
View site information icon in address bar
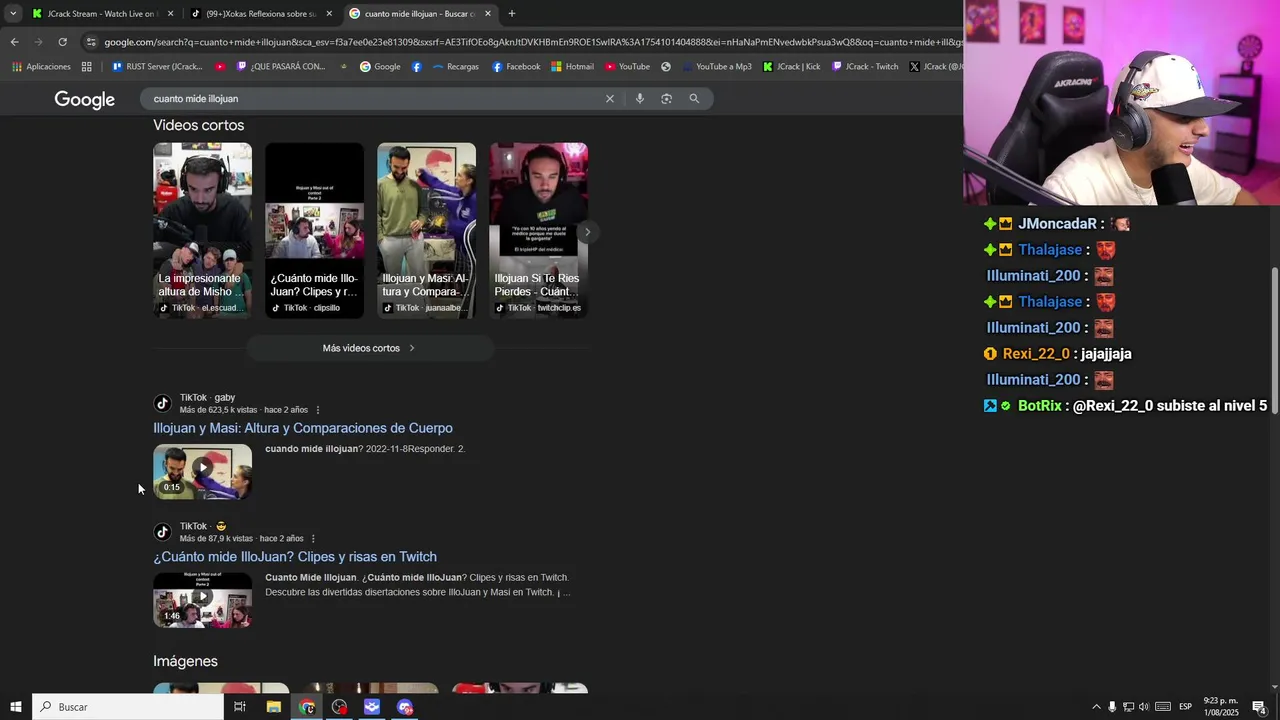pos(91,42)
